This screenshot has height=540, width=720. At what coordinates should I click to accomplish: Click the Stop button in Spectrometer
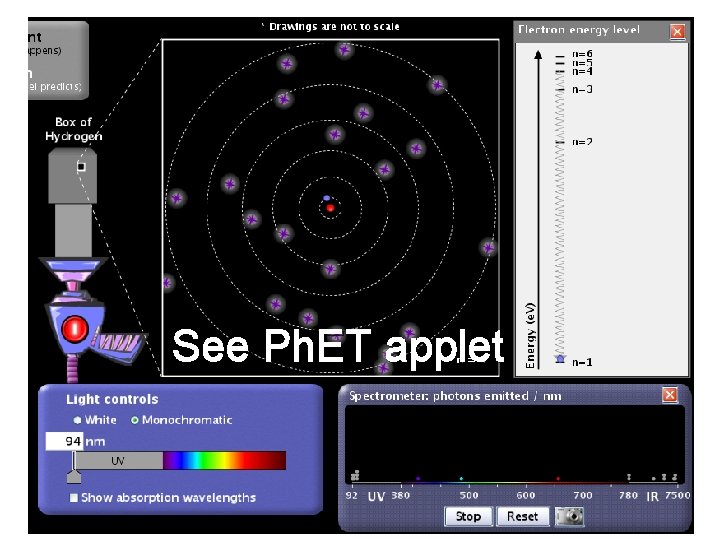468,516
